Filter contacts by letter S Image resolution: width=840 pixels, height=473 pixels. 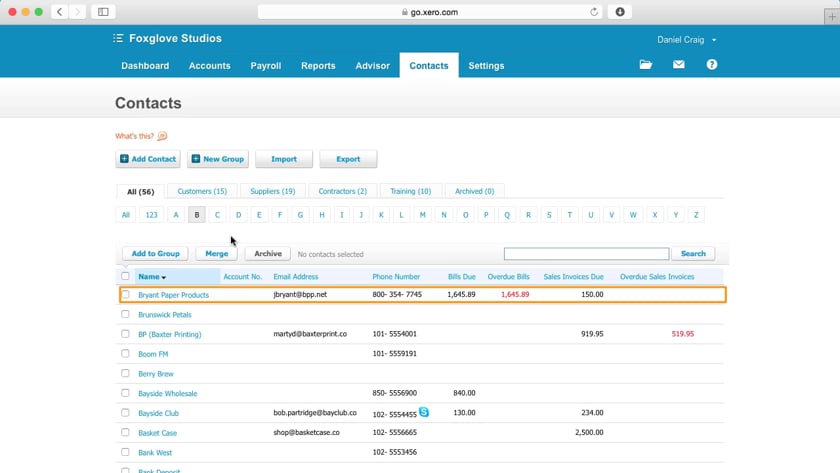pyautogui.click(x=549, y=215)
